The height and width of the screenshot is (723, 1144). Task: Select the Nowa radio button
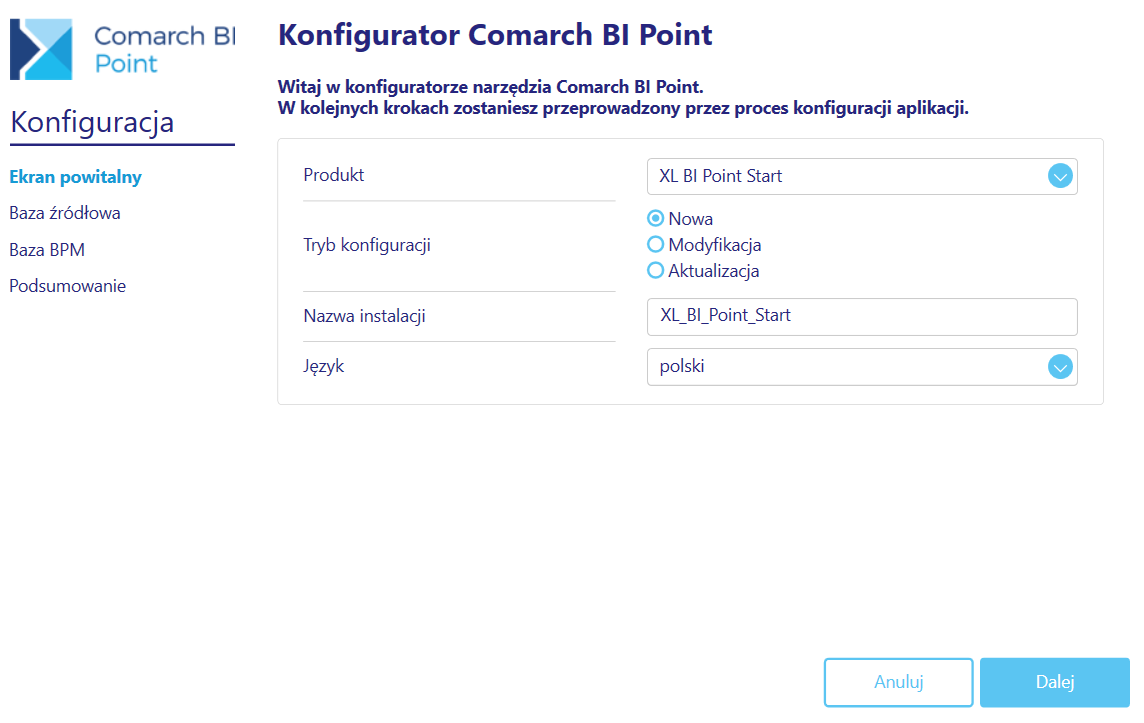[x=655, y=218]
